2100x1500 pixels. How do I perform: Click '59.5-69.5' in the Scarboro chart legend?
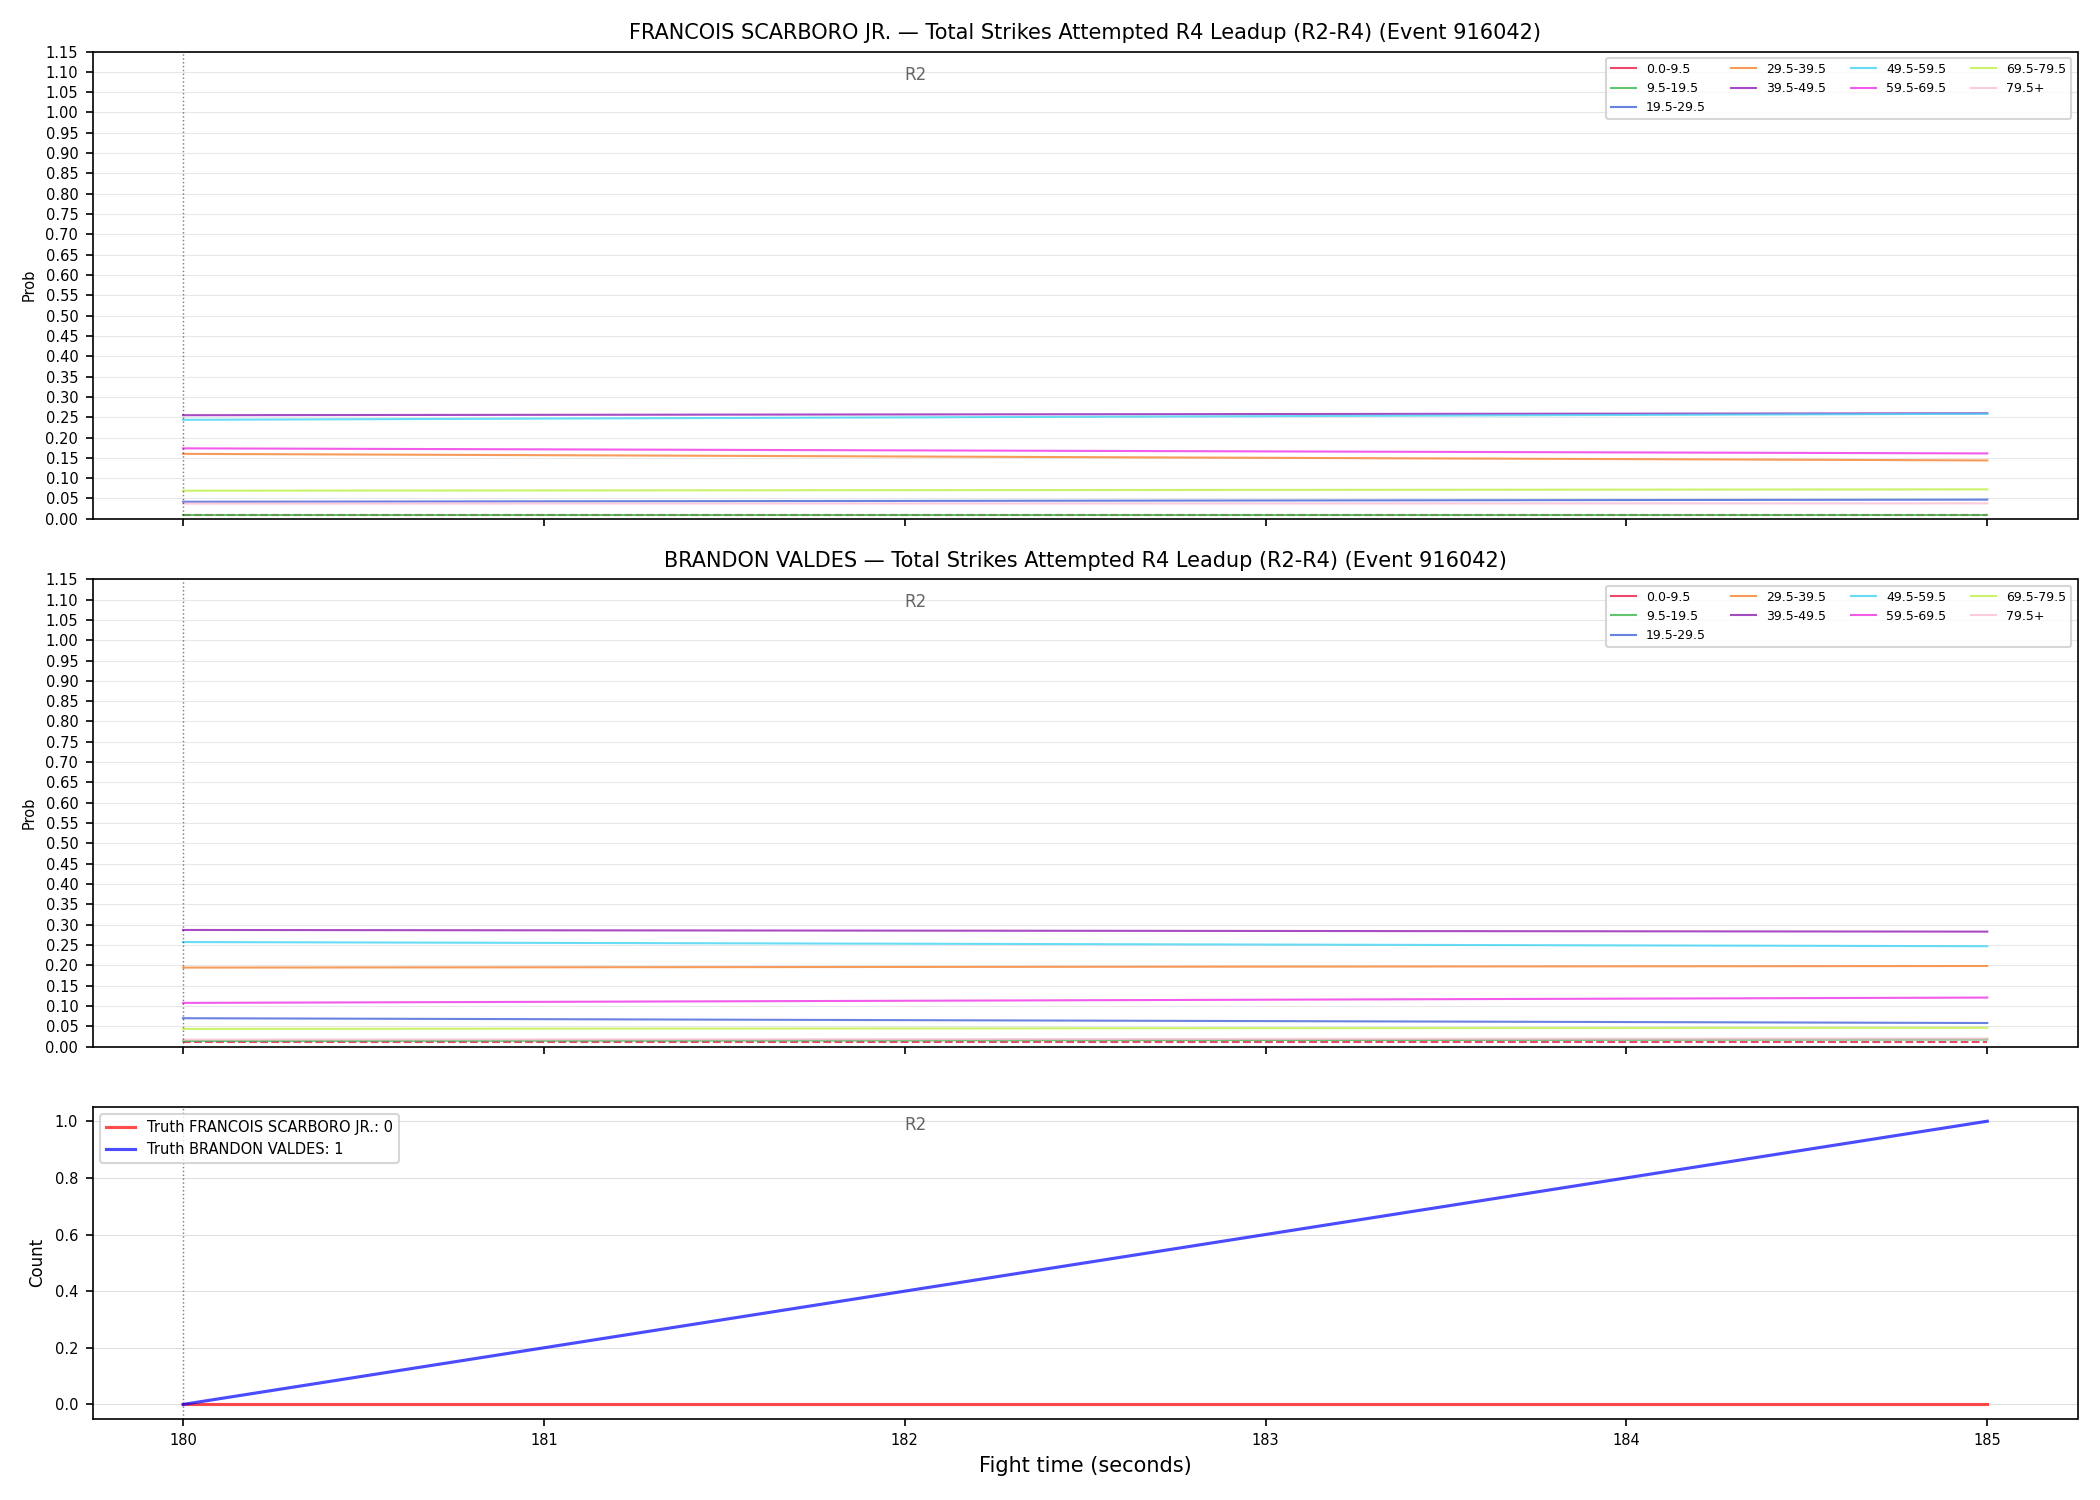pyautogui.click(x=1916, y=88)
